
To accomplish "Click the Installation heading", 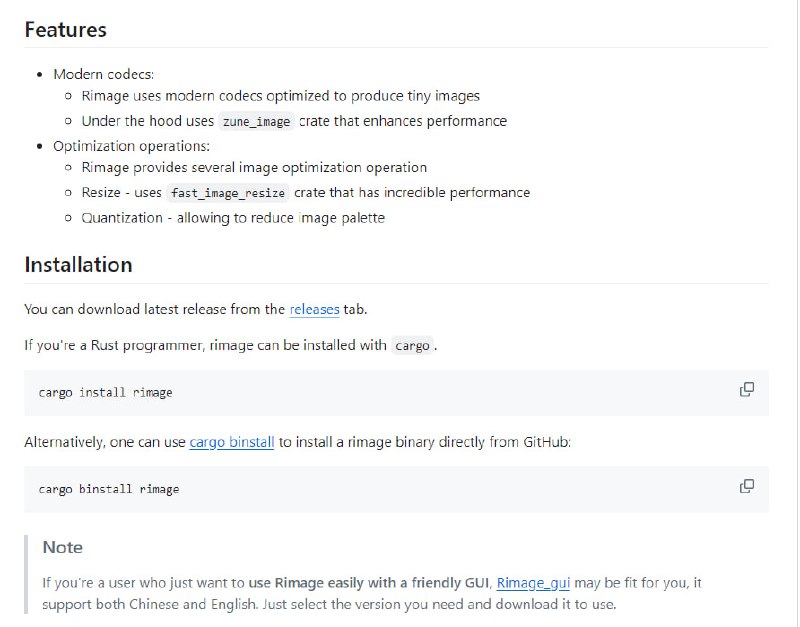I will point(78,265).
